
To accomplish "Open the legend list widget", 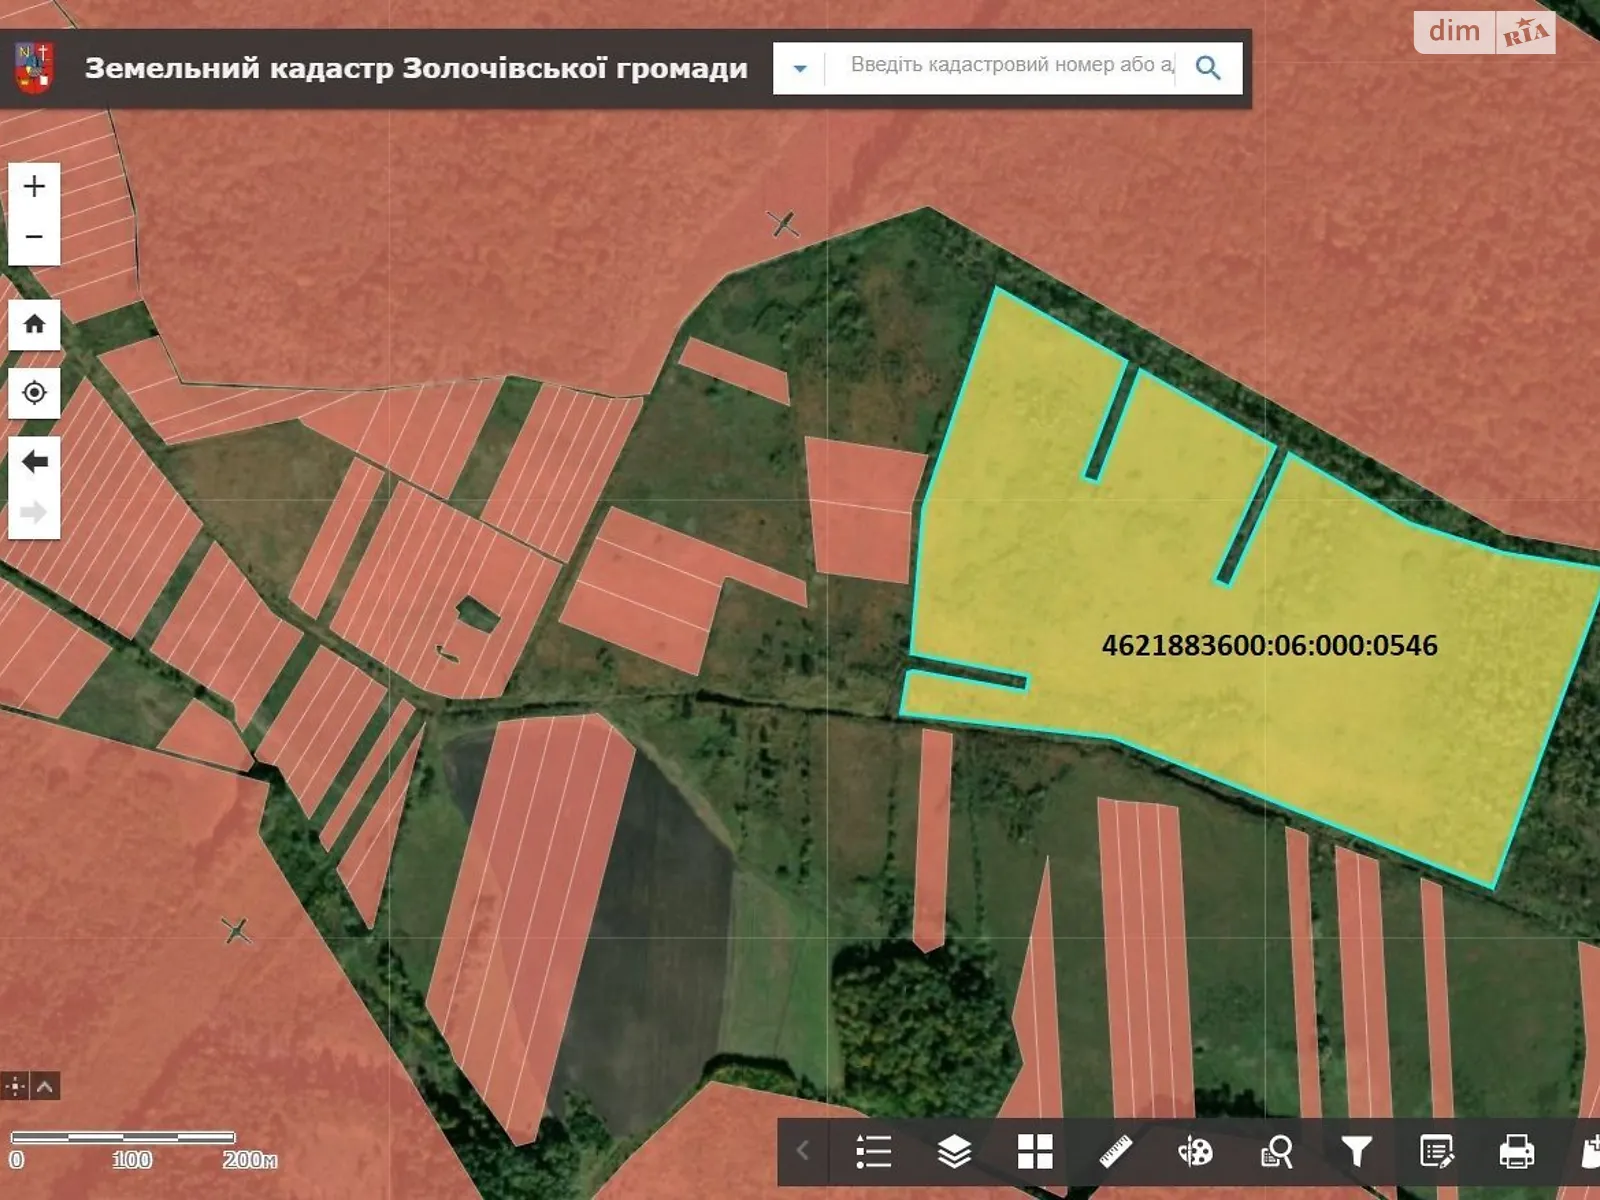I will (873, 1152).
